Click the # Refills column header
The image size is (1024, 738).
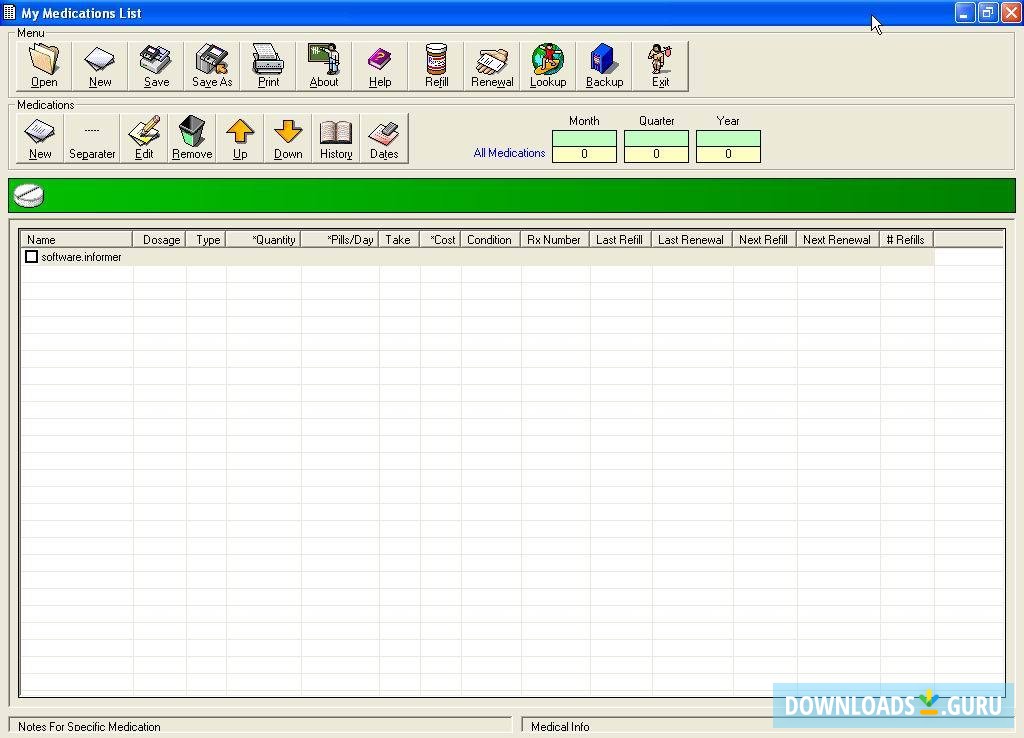pyautogui.click(x=906, y=240)
